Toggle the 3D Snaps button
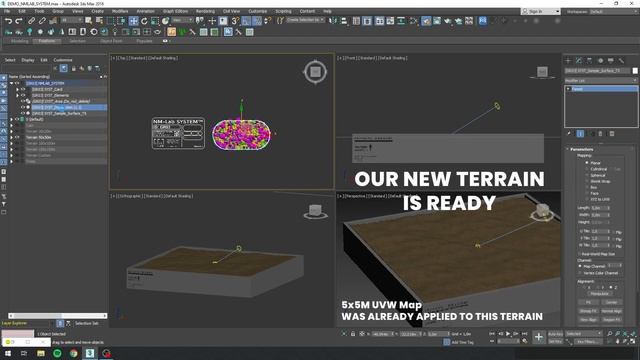 coord(236,21)
